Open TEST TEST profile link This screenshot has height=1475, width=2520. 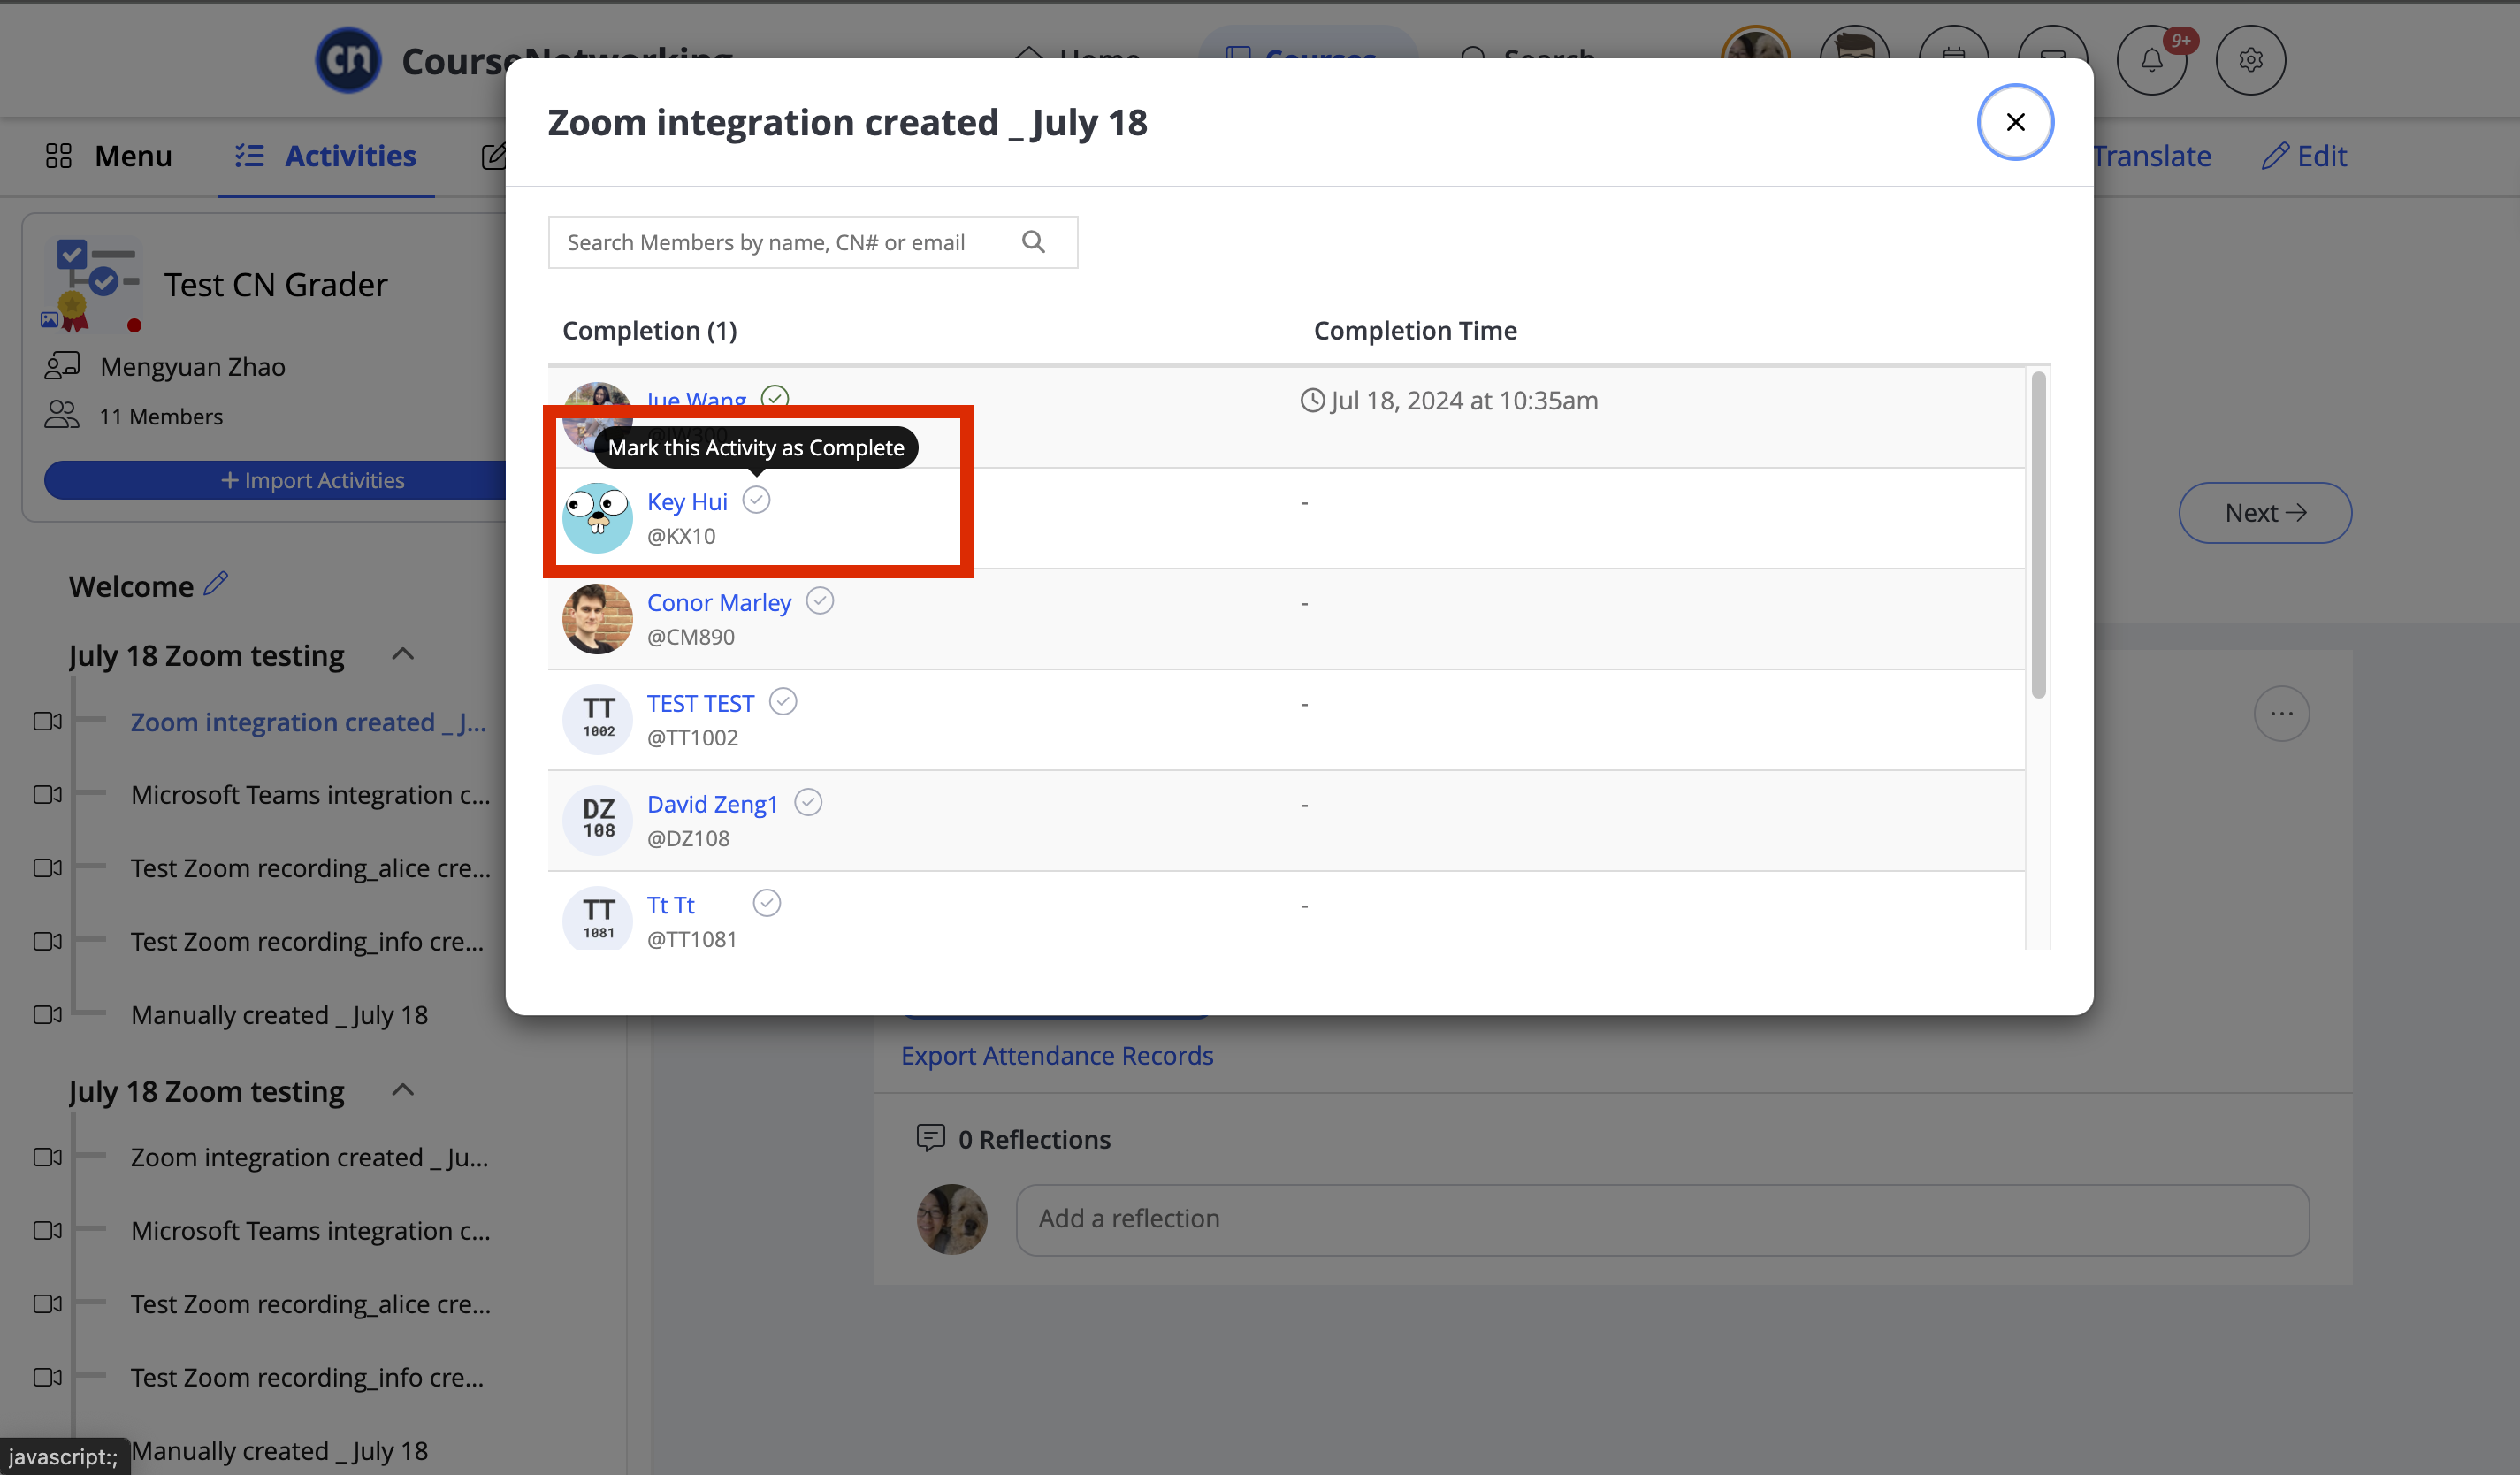[x=700, y=704]
